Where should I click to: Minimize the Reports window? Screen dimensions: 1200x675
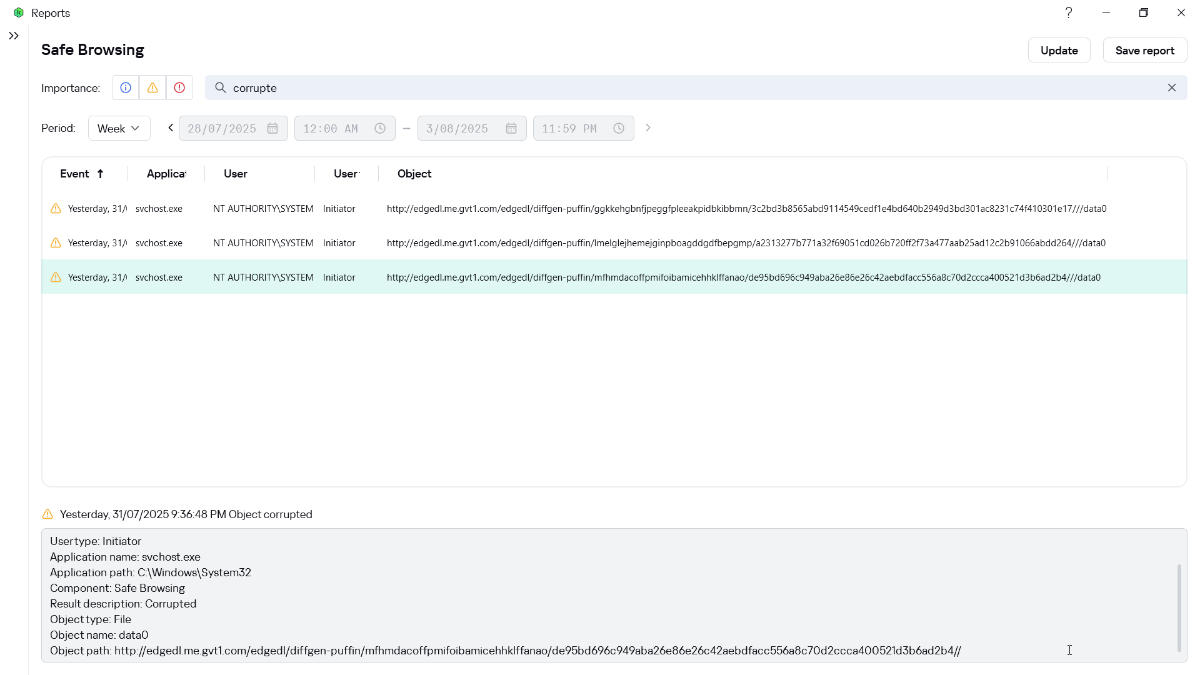(1106, 13)
